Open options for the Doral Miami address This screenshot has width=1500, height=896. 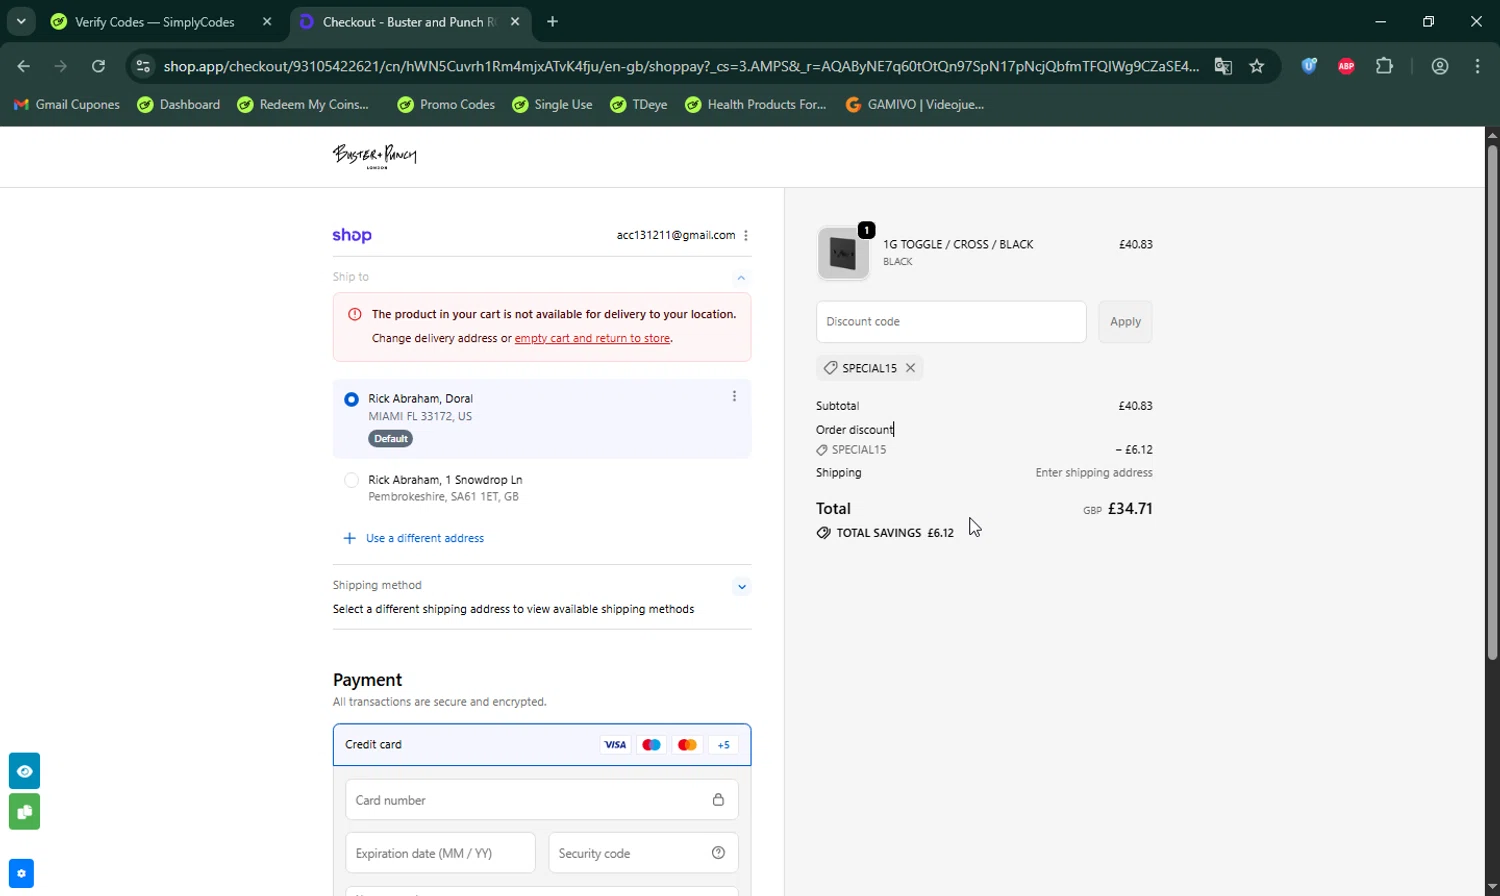734,397
